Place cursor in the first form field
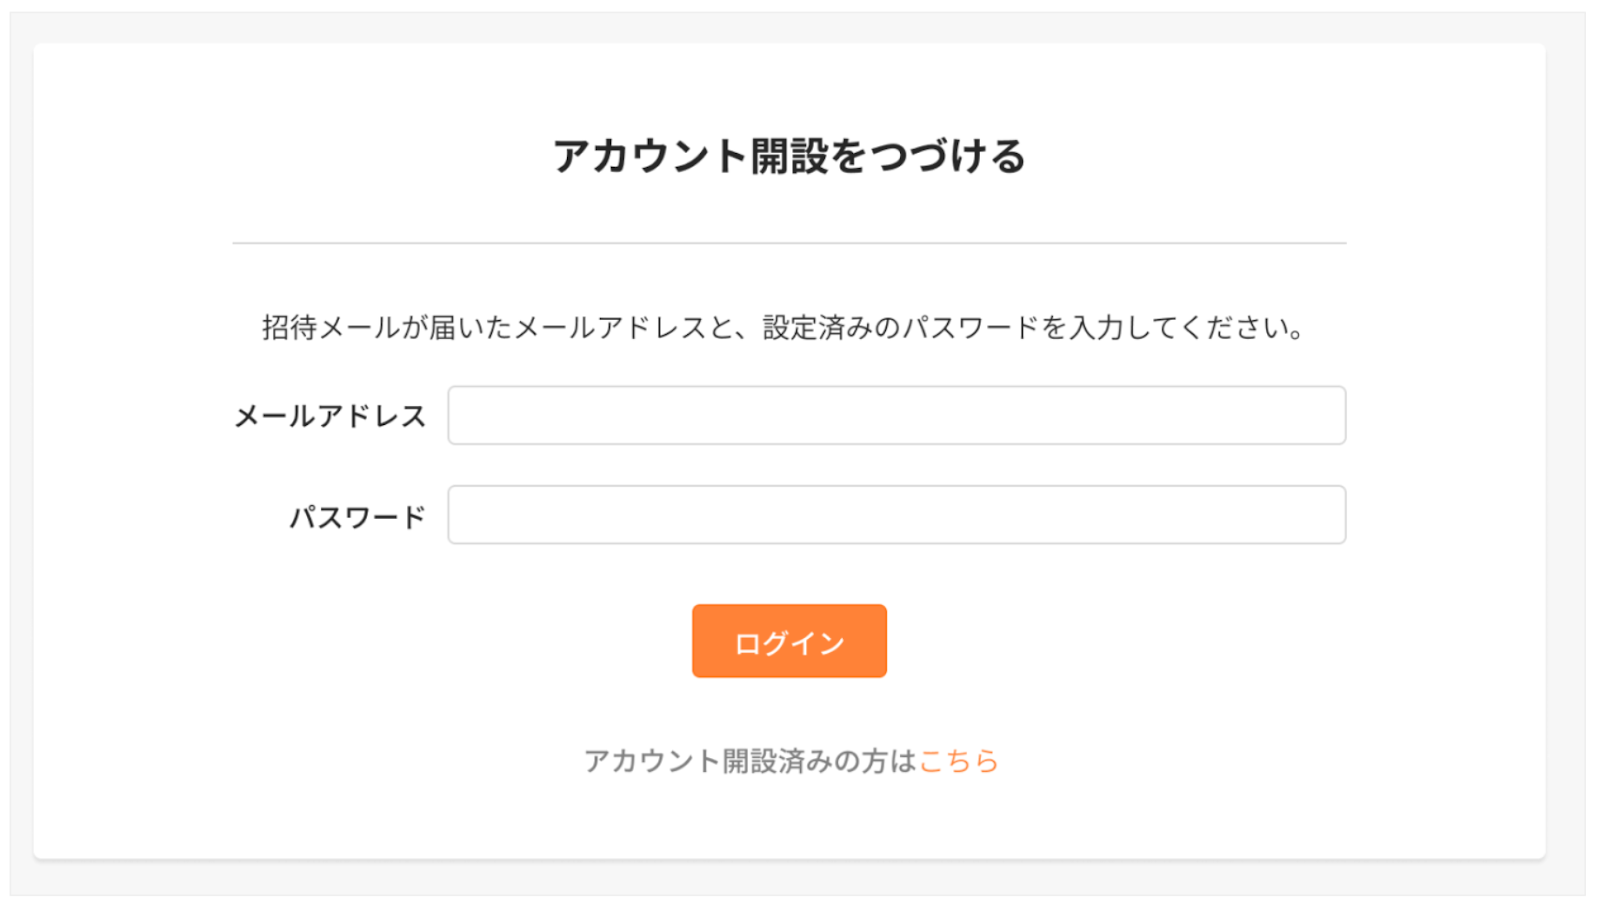This screenshot has height=911, width=1600. [896, 415]
